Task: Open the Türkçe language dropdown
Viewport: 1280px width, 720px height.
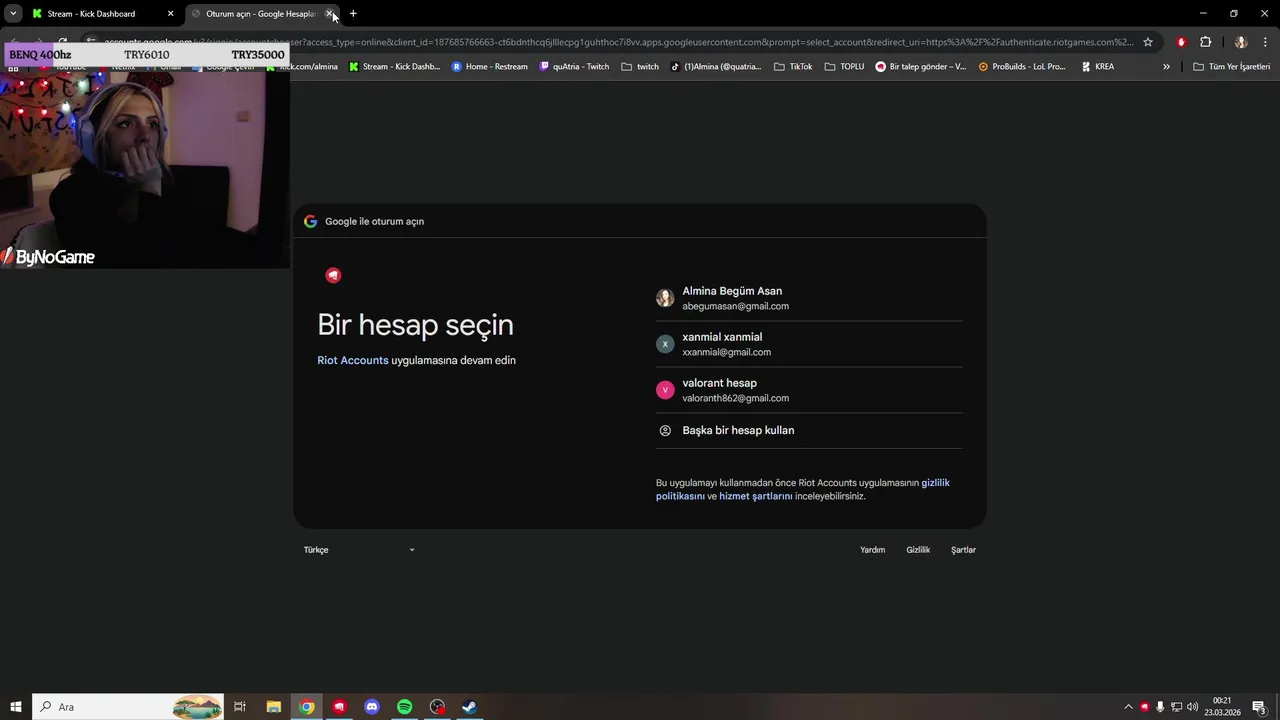Action: (x=359, y=550)
